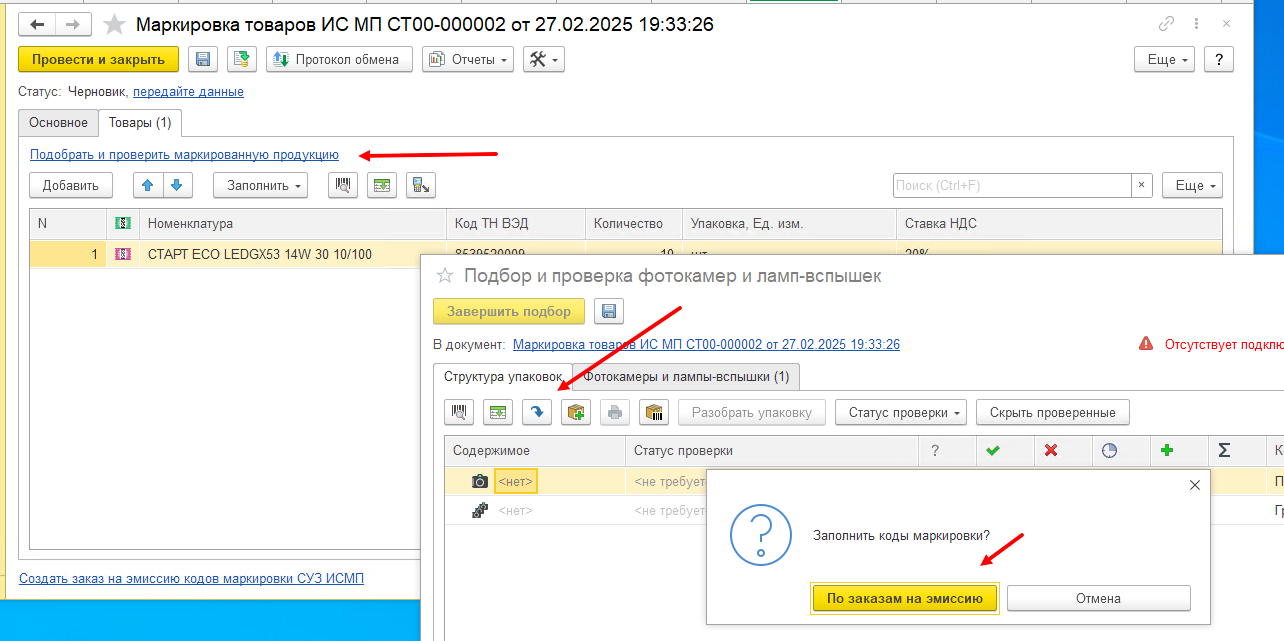Viewport: 1284px width, 641px height.
Task: Click the post document icon in top toolbar
Action: point(241,60)
